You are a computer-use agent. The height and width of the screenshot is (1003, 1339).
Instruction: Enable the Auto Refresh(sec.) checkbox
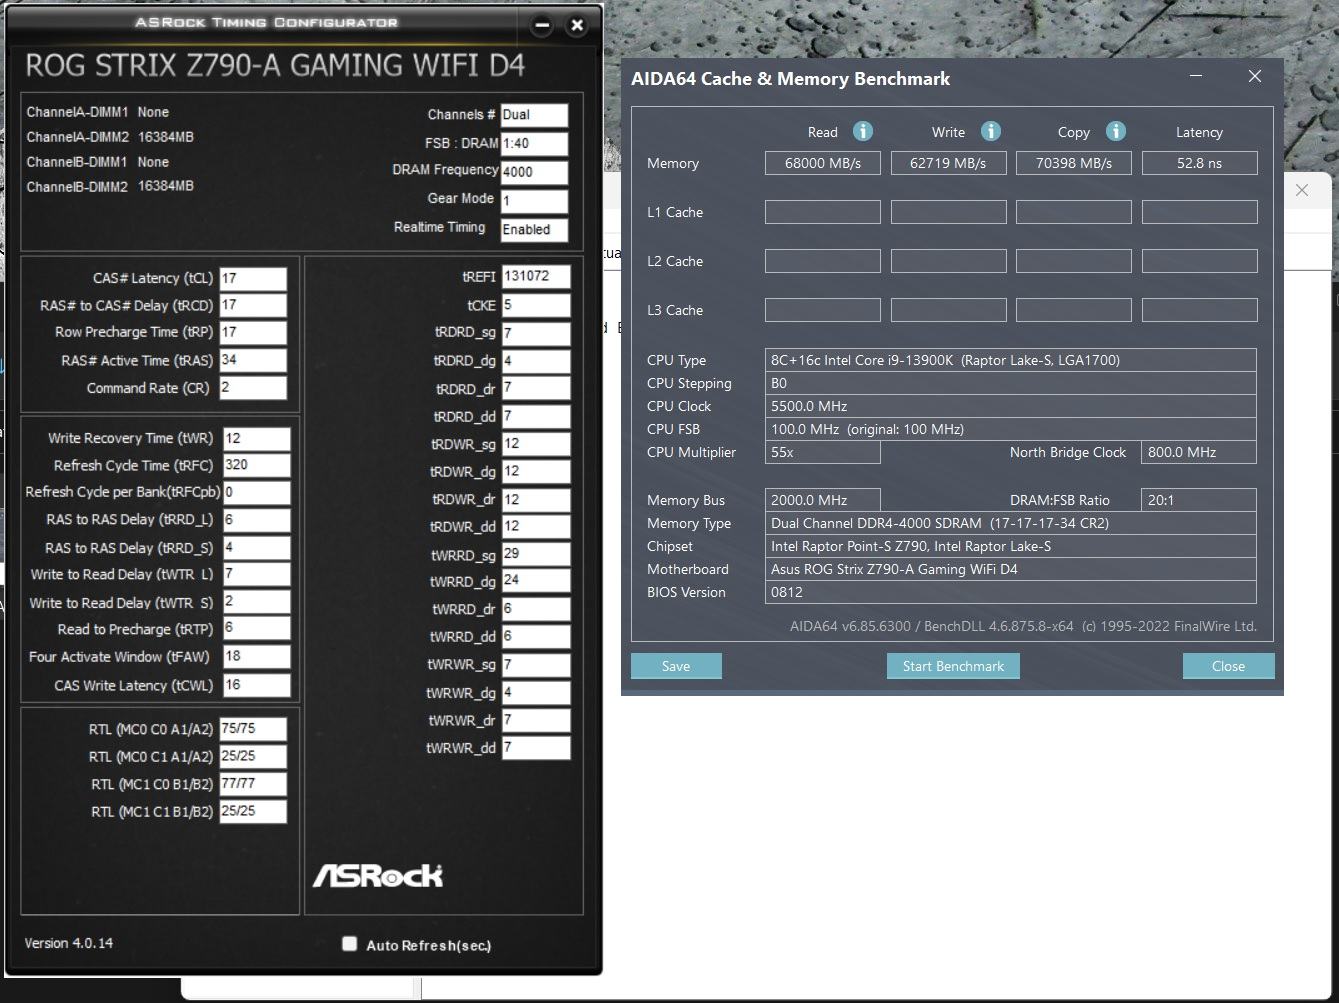point(349,943)
